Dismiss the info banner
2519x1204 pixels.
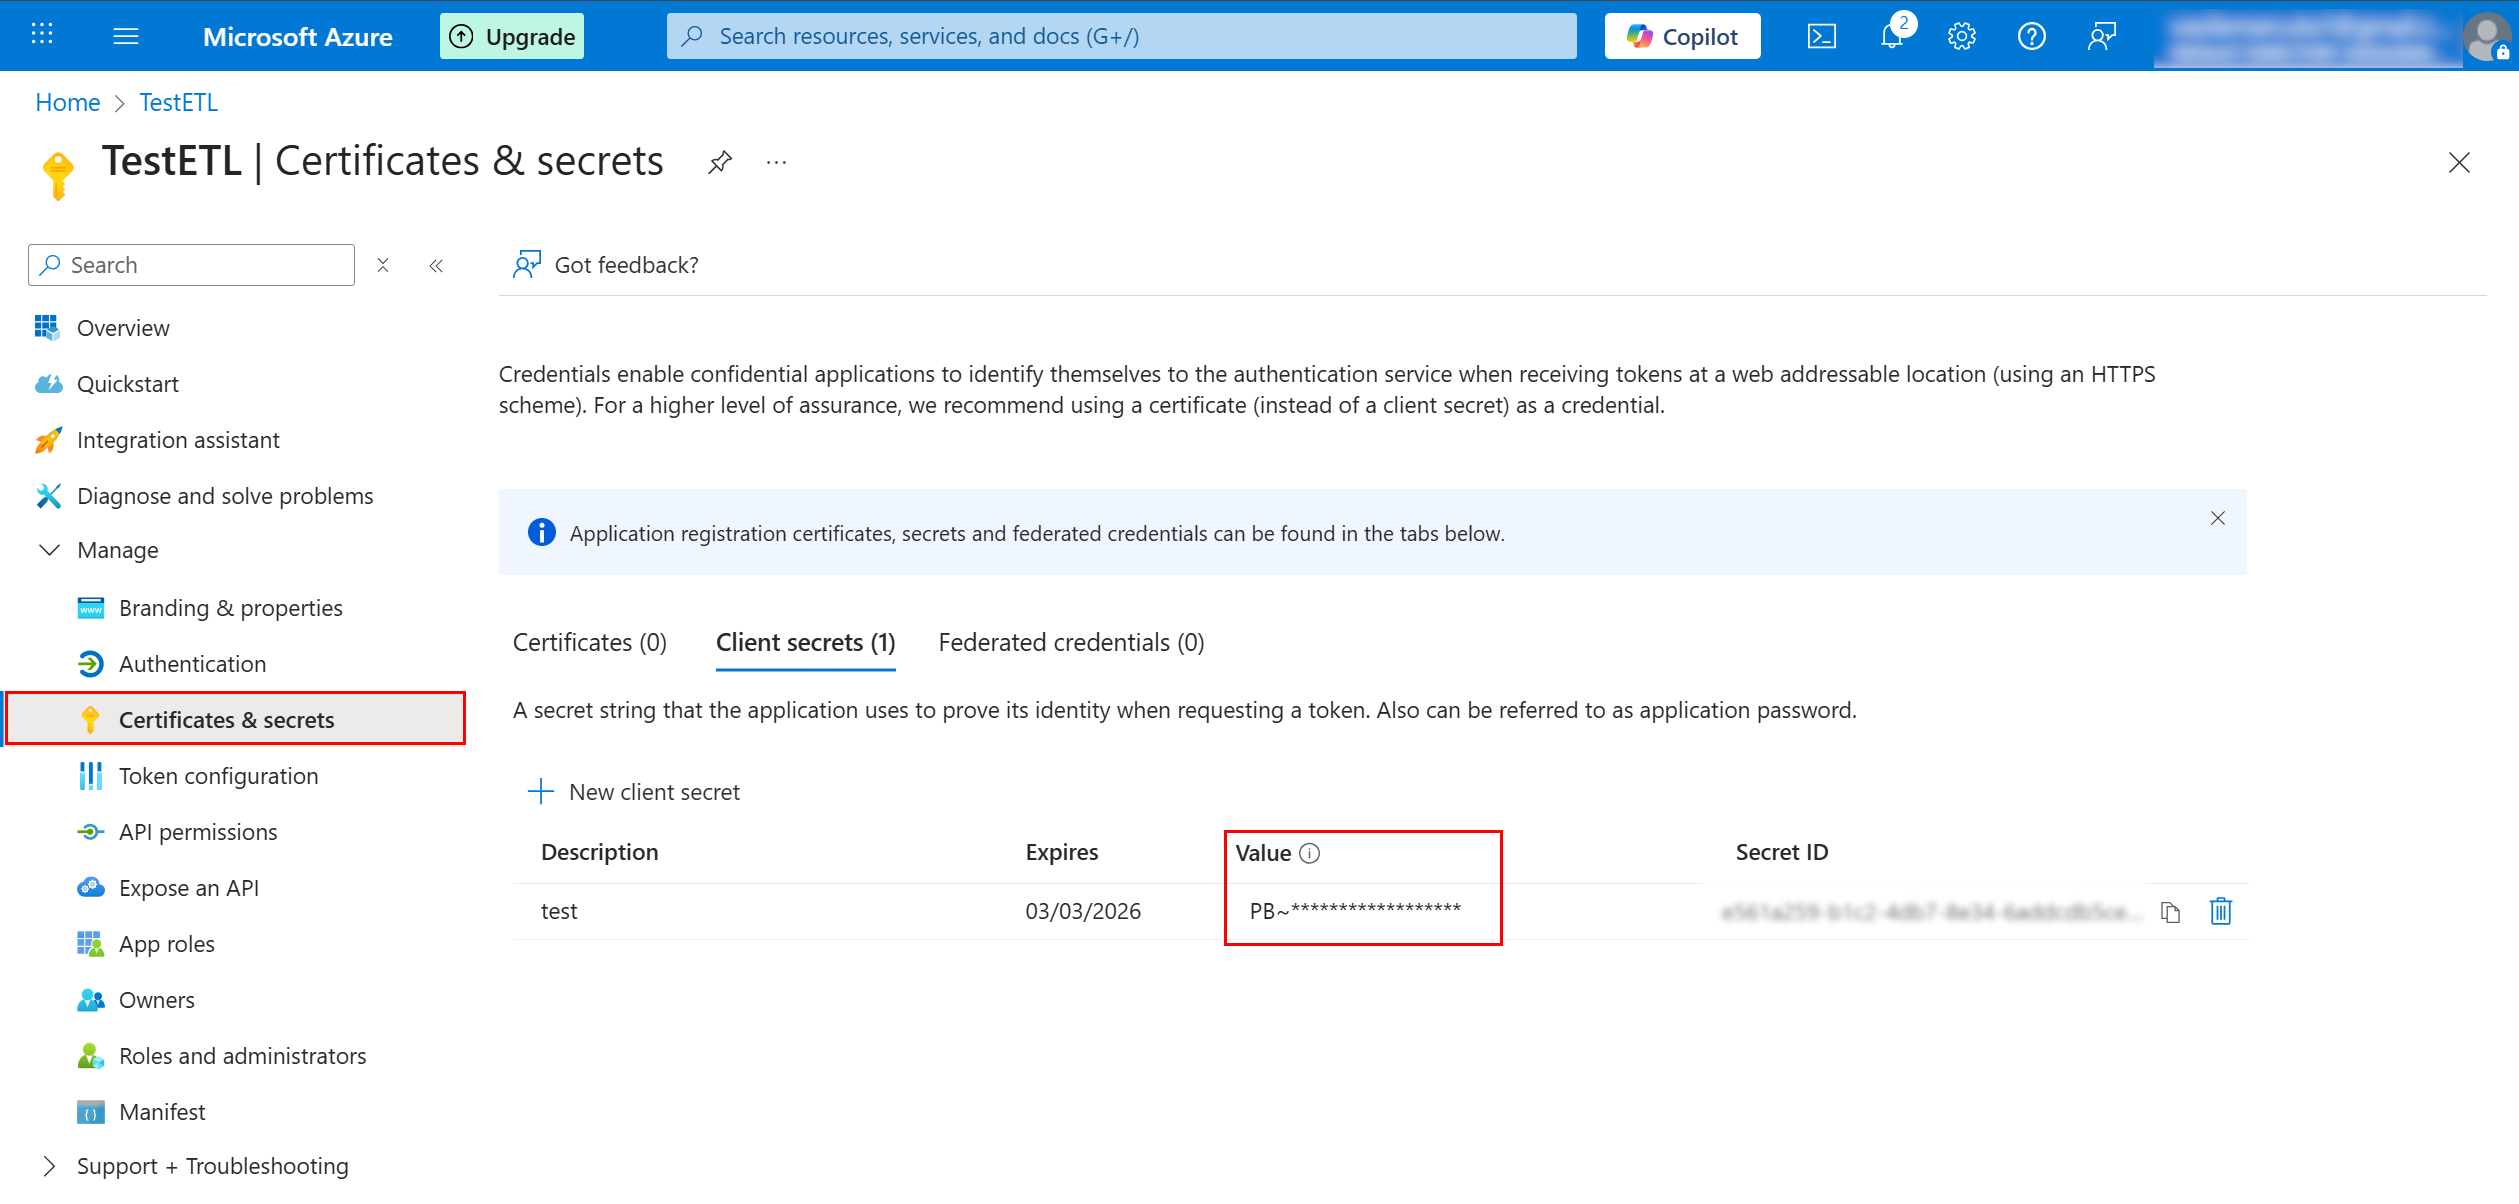(2217, 518)
